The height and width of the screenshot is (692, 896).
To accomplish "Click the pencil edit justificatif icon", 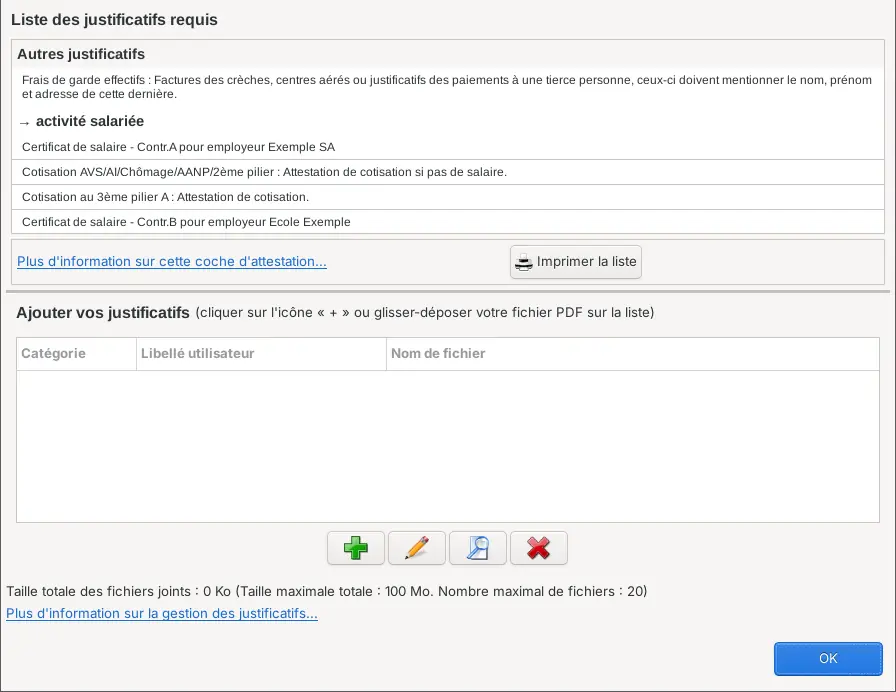I will pos(417,548).
